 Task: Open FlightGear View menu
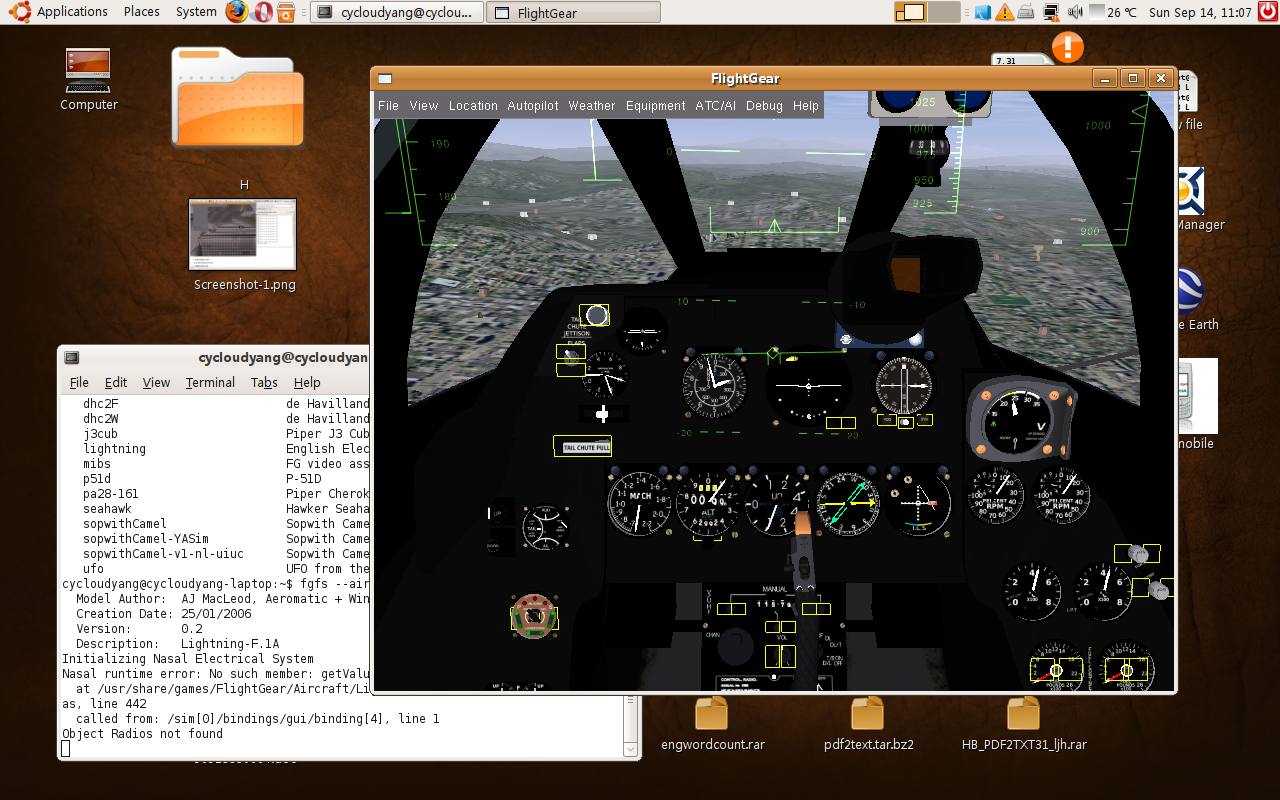click(x=424, y=105)
